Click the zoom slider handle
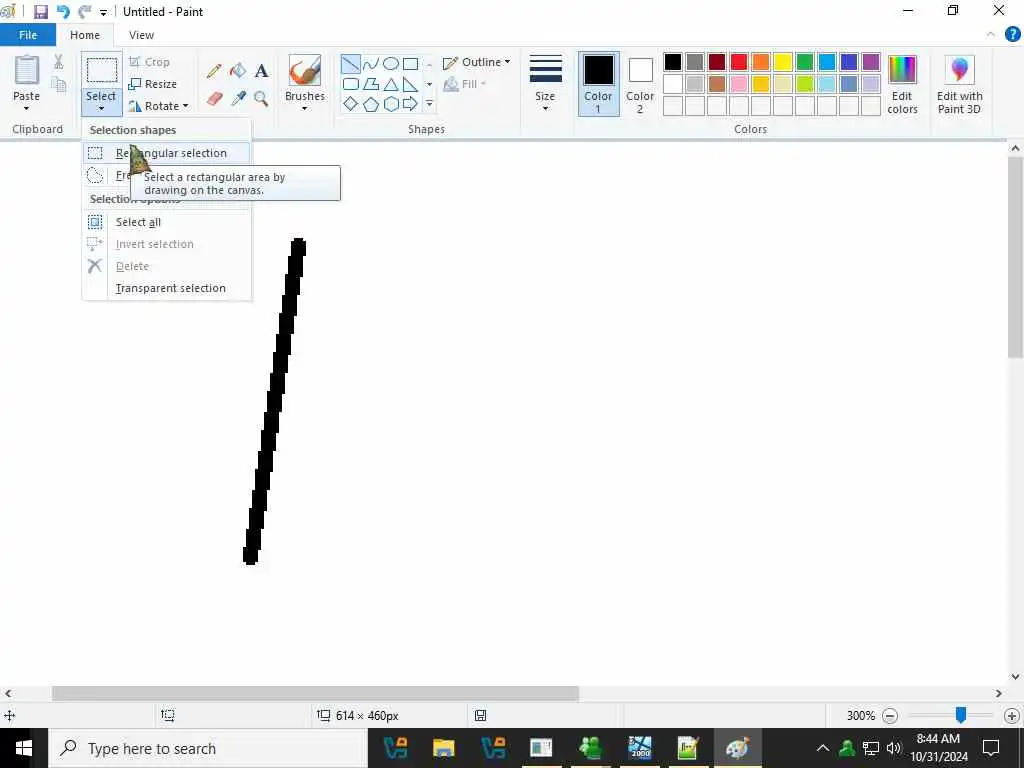Viewport: 1024px width, 768px height. [961, 715]
